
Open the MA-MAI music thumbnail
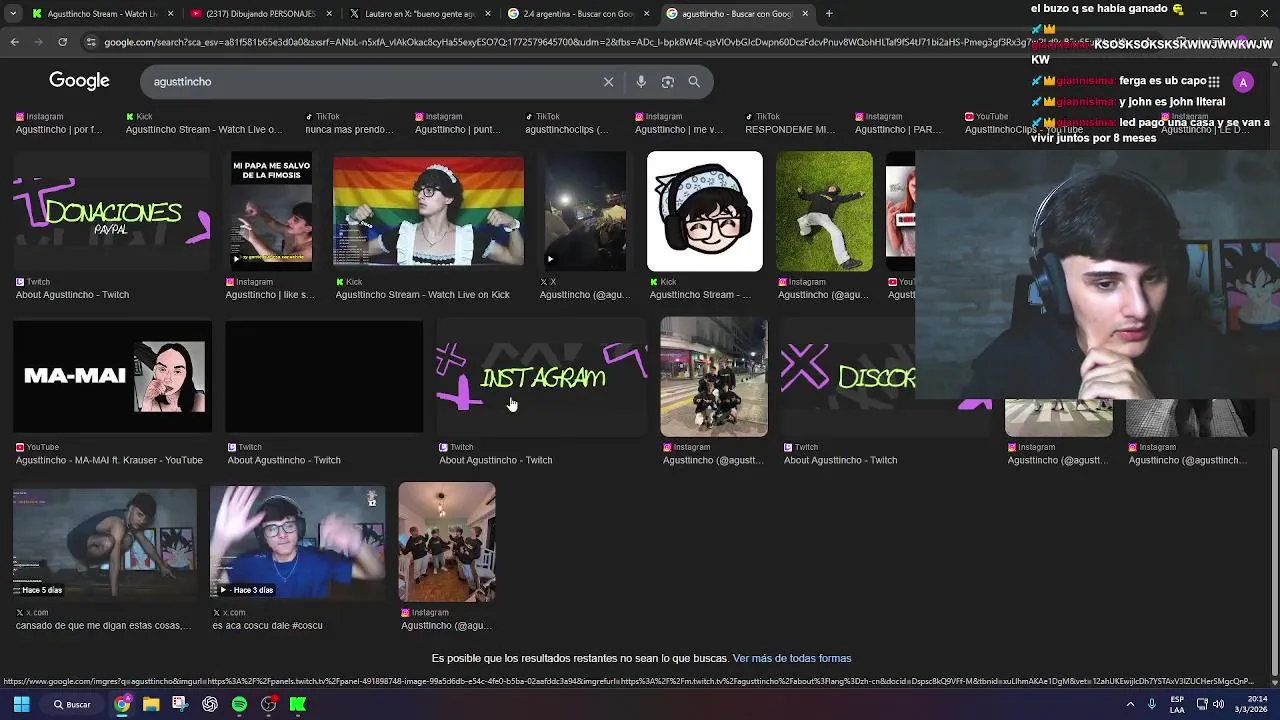point(112,377)
